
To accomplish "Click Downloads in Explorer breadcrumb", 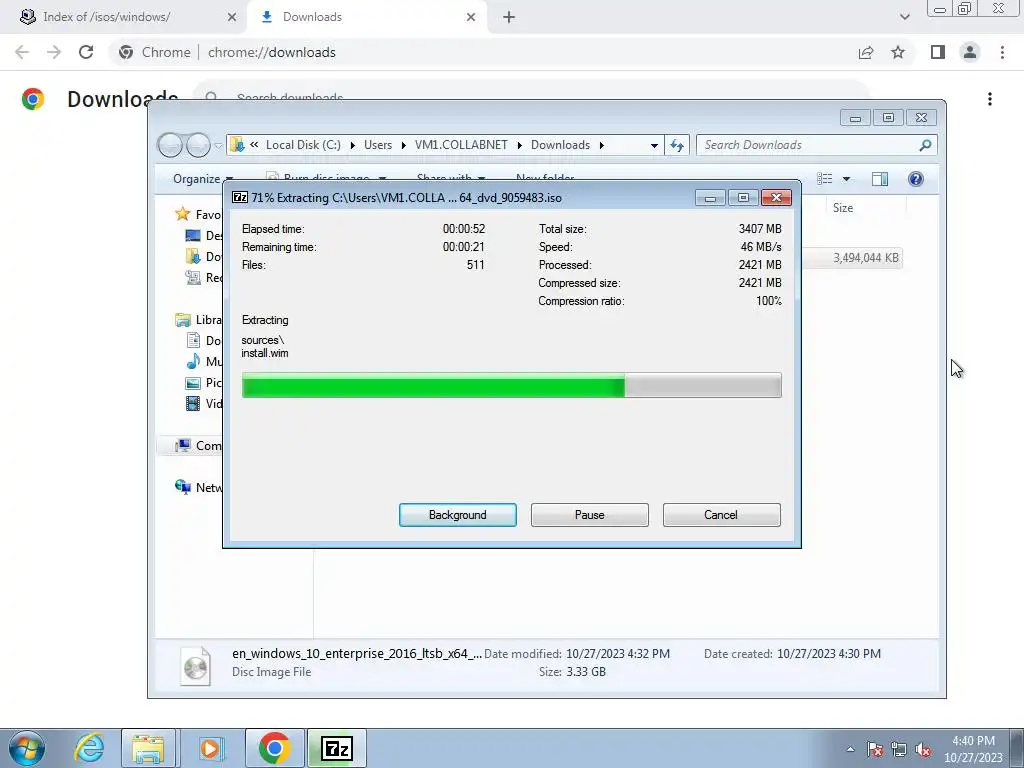I will [560, 145].
